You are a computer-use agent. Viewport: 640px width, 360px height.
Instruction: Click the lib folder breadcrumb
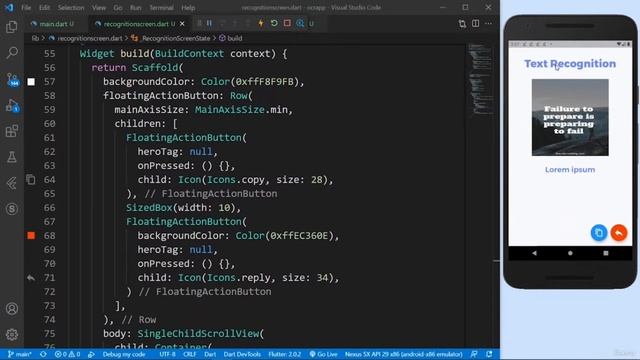[36, 38]
